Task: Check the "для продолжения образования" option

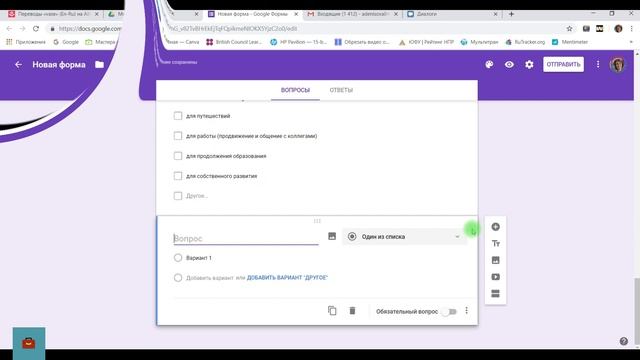Action: 178,156
